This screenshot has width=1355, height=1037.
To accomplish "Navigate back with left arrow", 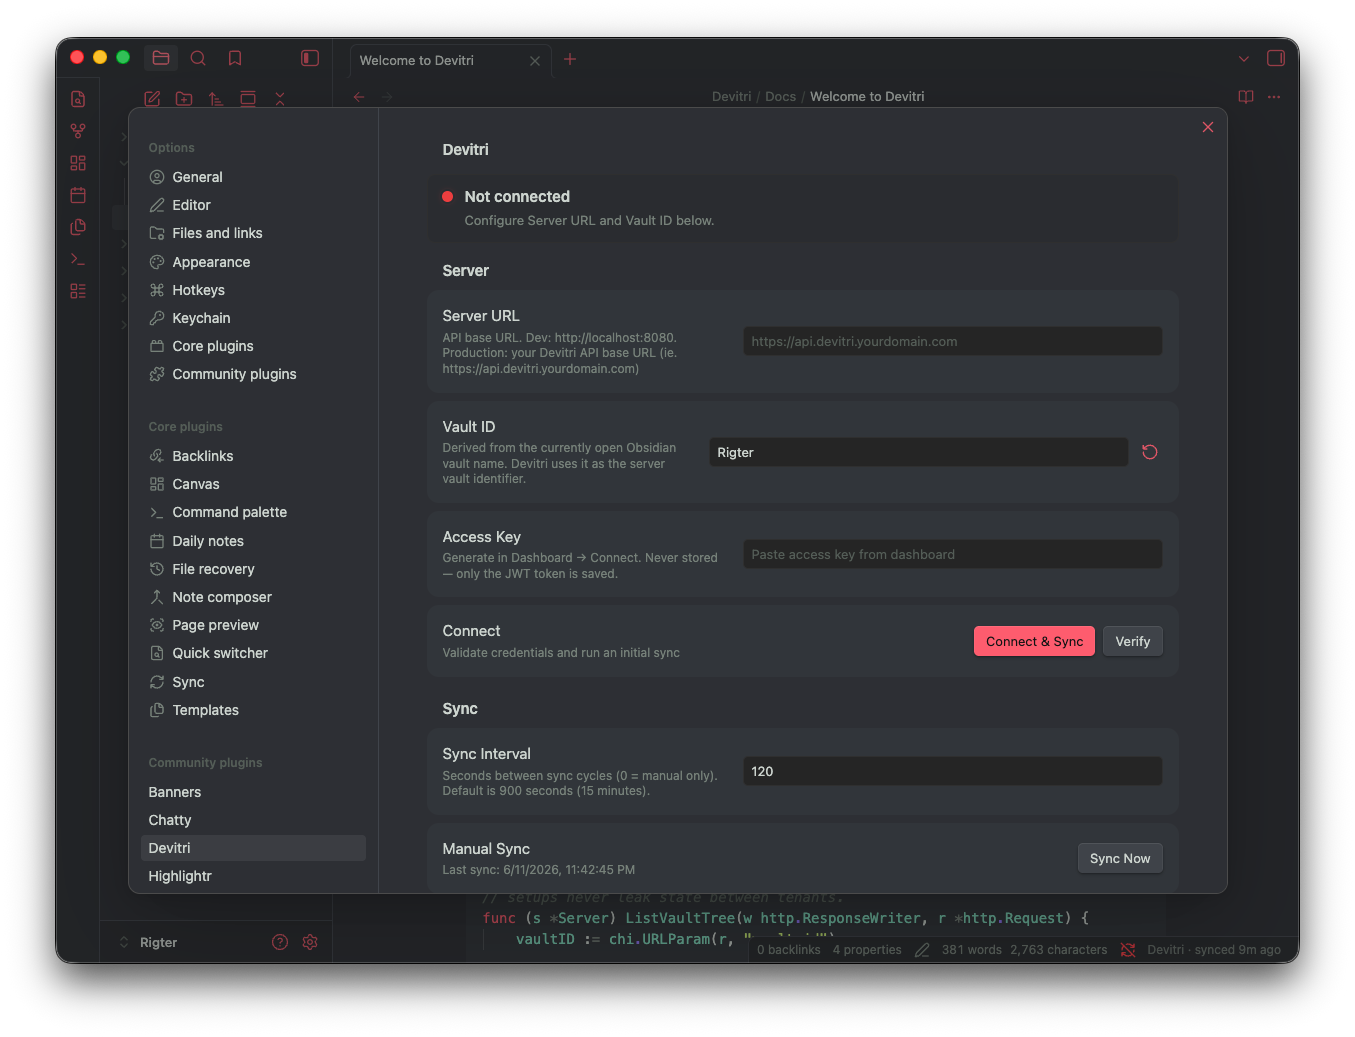I will coord(359,97).
